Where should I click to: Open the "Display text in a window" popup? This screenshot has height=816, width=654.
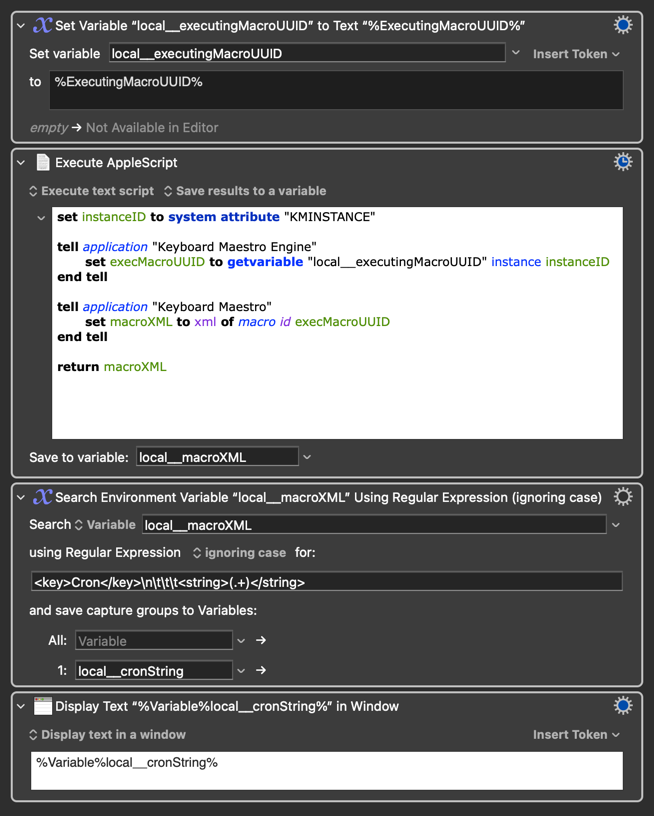pos(106,735)
